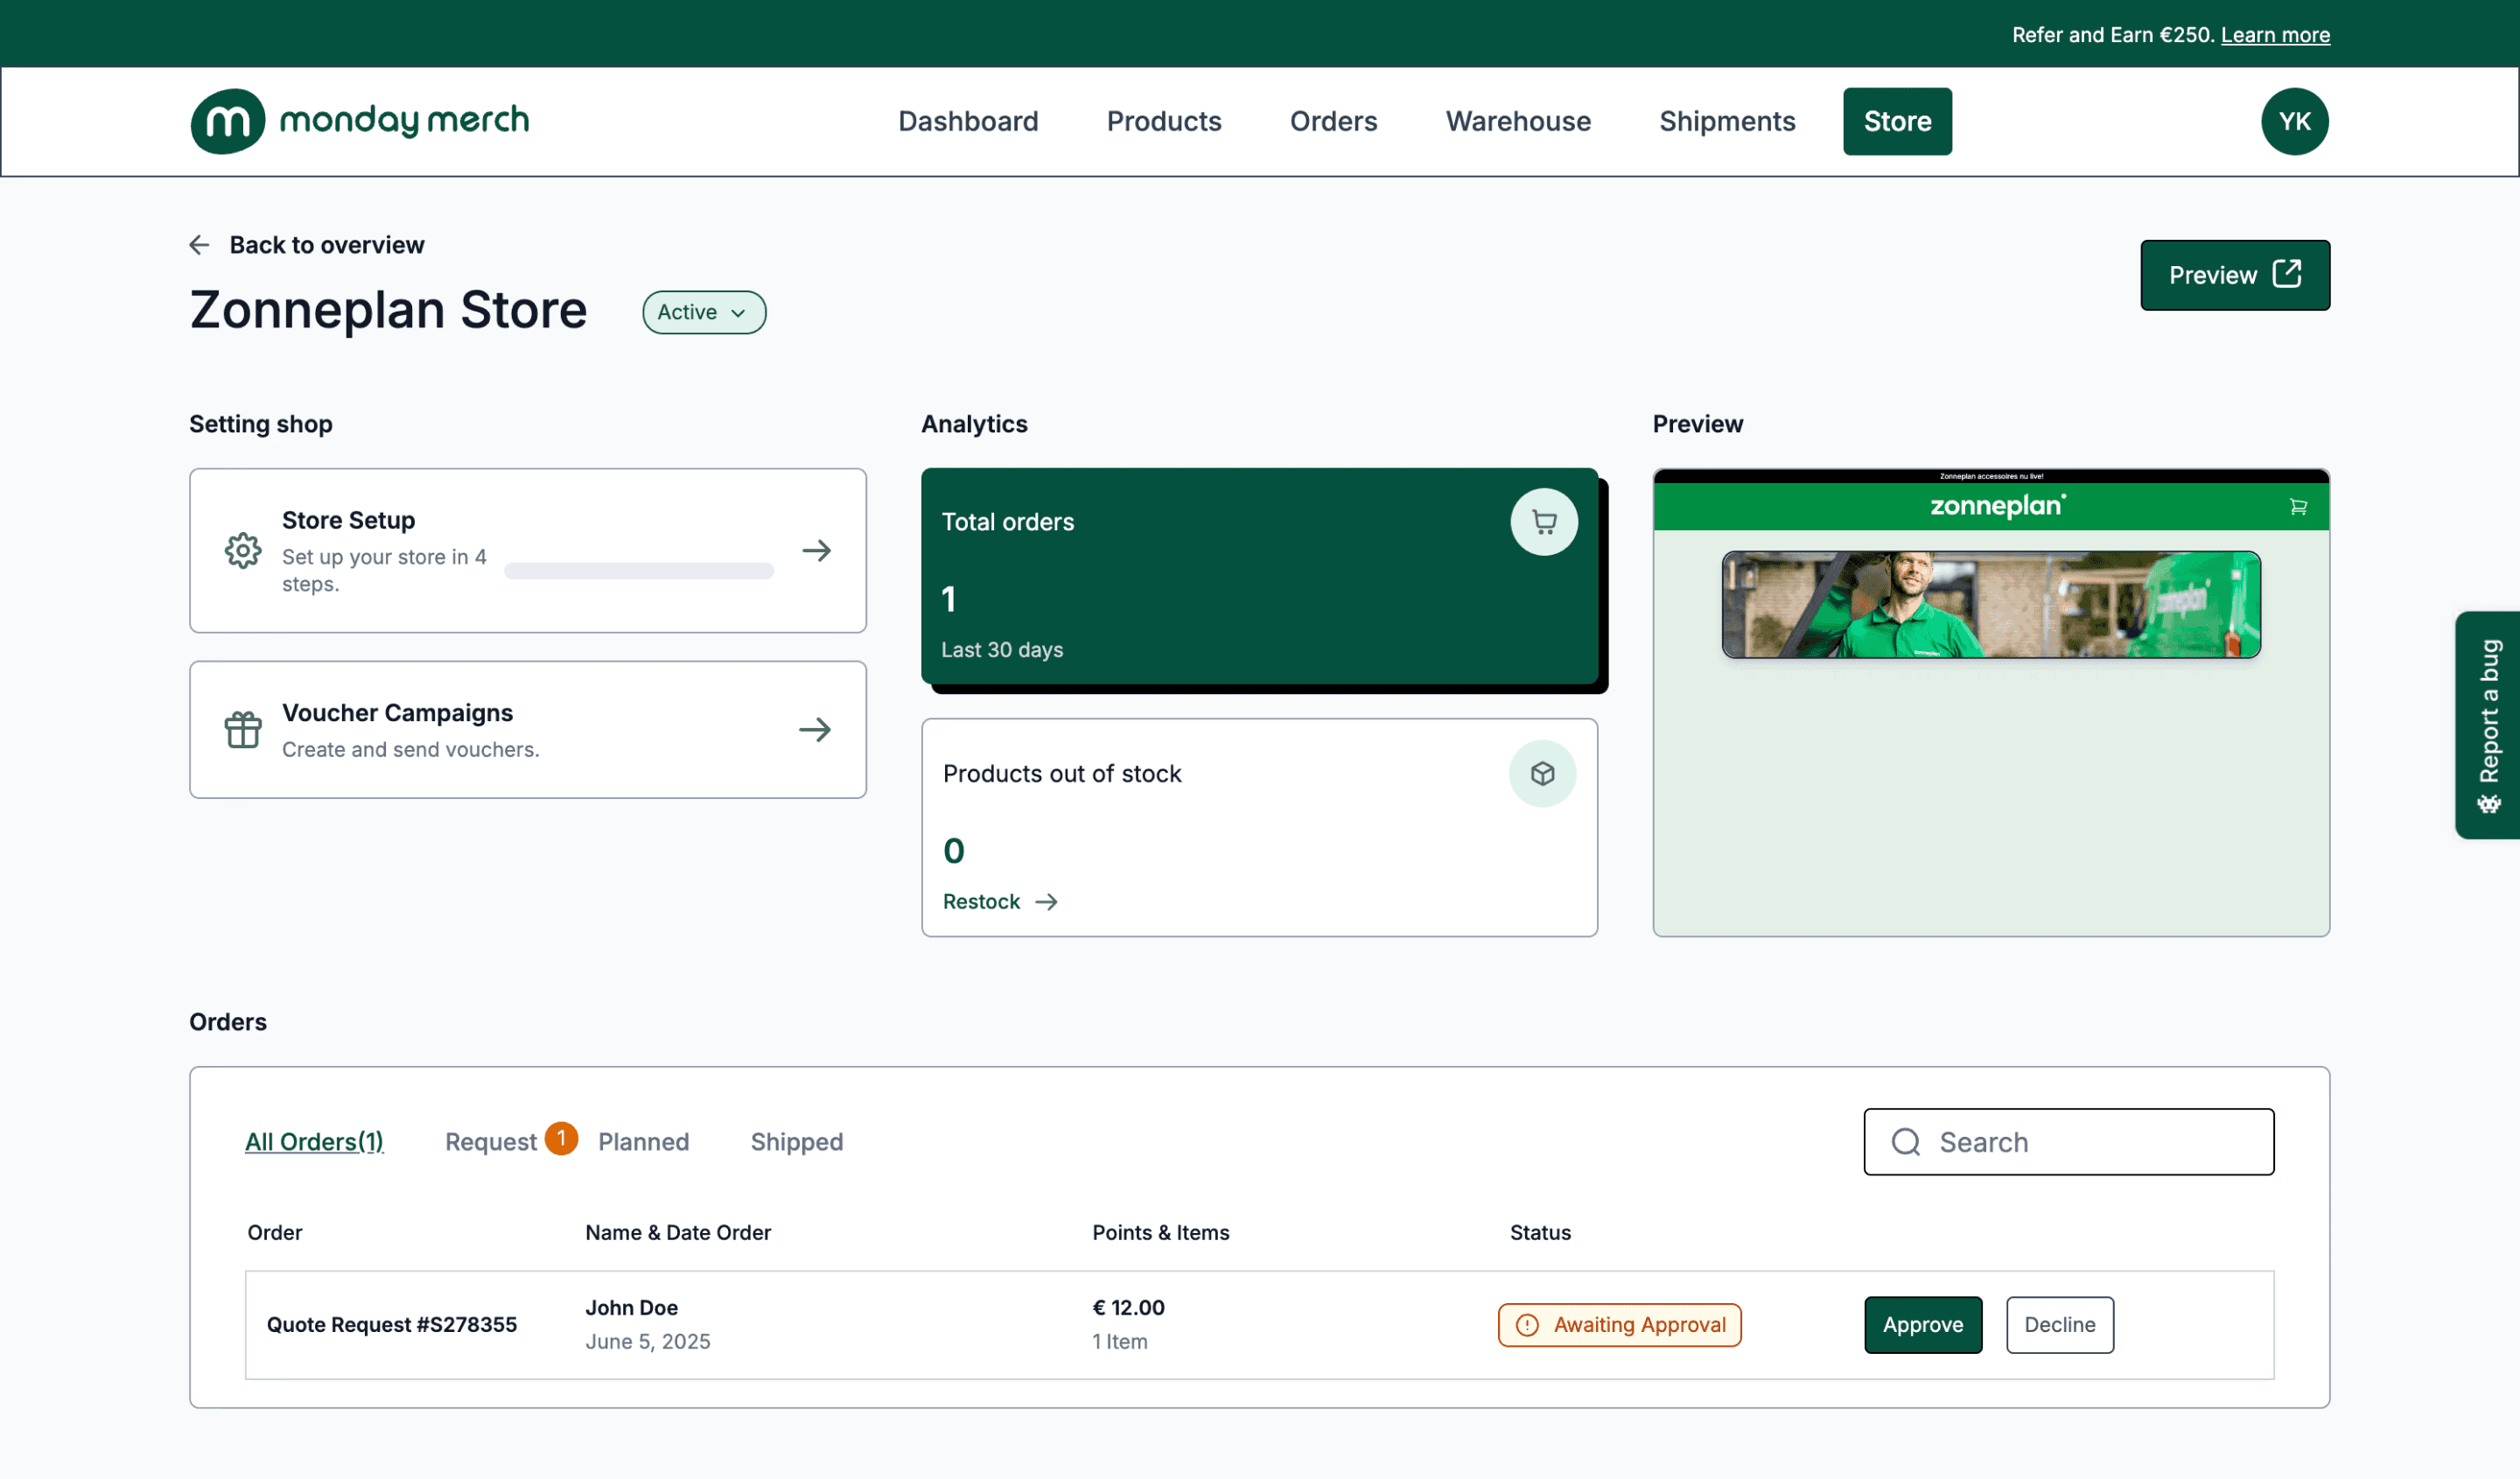Approve the John Doe quote request

(1922, 1324)
